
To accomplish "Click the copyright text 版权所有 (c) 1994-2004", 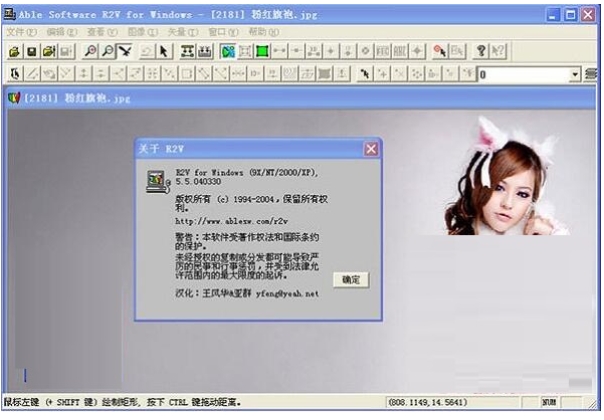I will 225,199.
